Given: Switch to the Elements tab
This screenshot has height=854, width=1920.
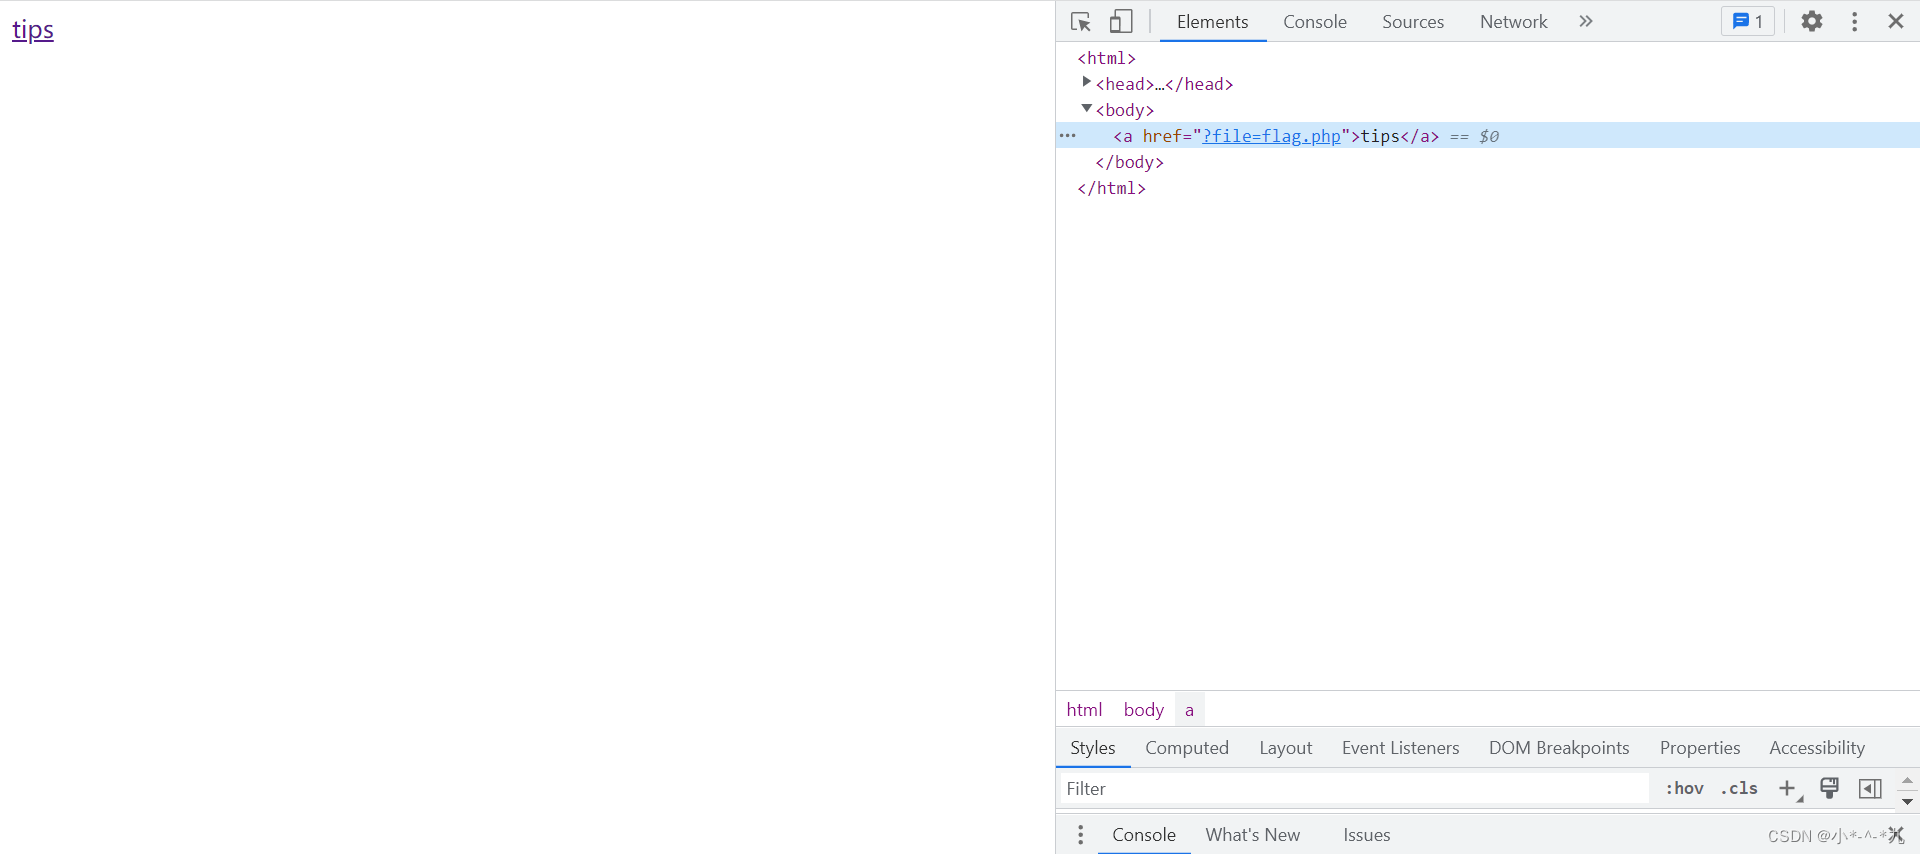Looking at the screenshot, I should pos(1212,21).
